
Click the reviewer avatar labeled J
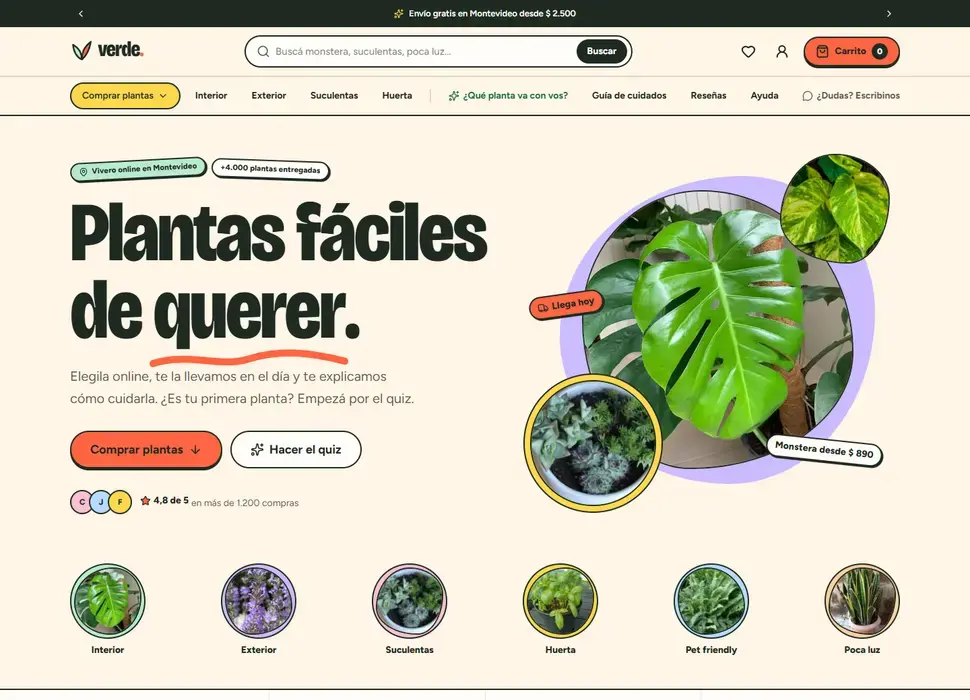point(101,502)
